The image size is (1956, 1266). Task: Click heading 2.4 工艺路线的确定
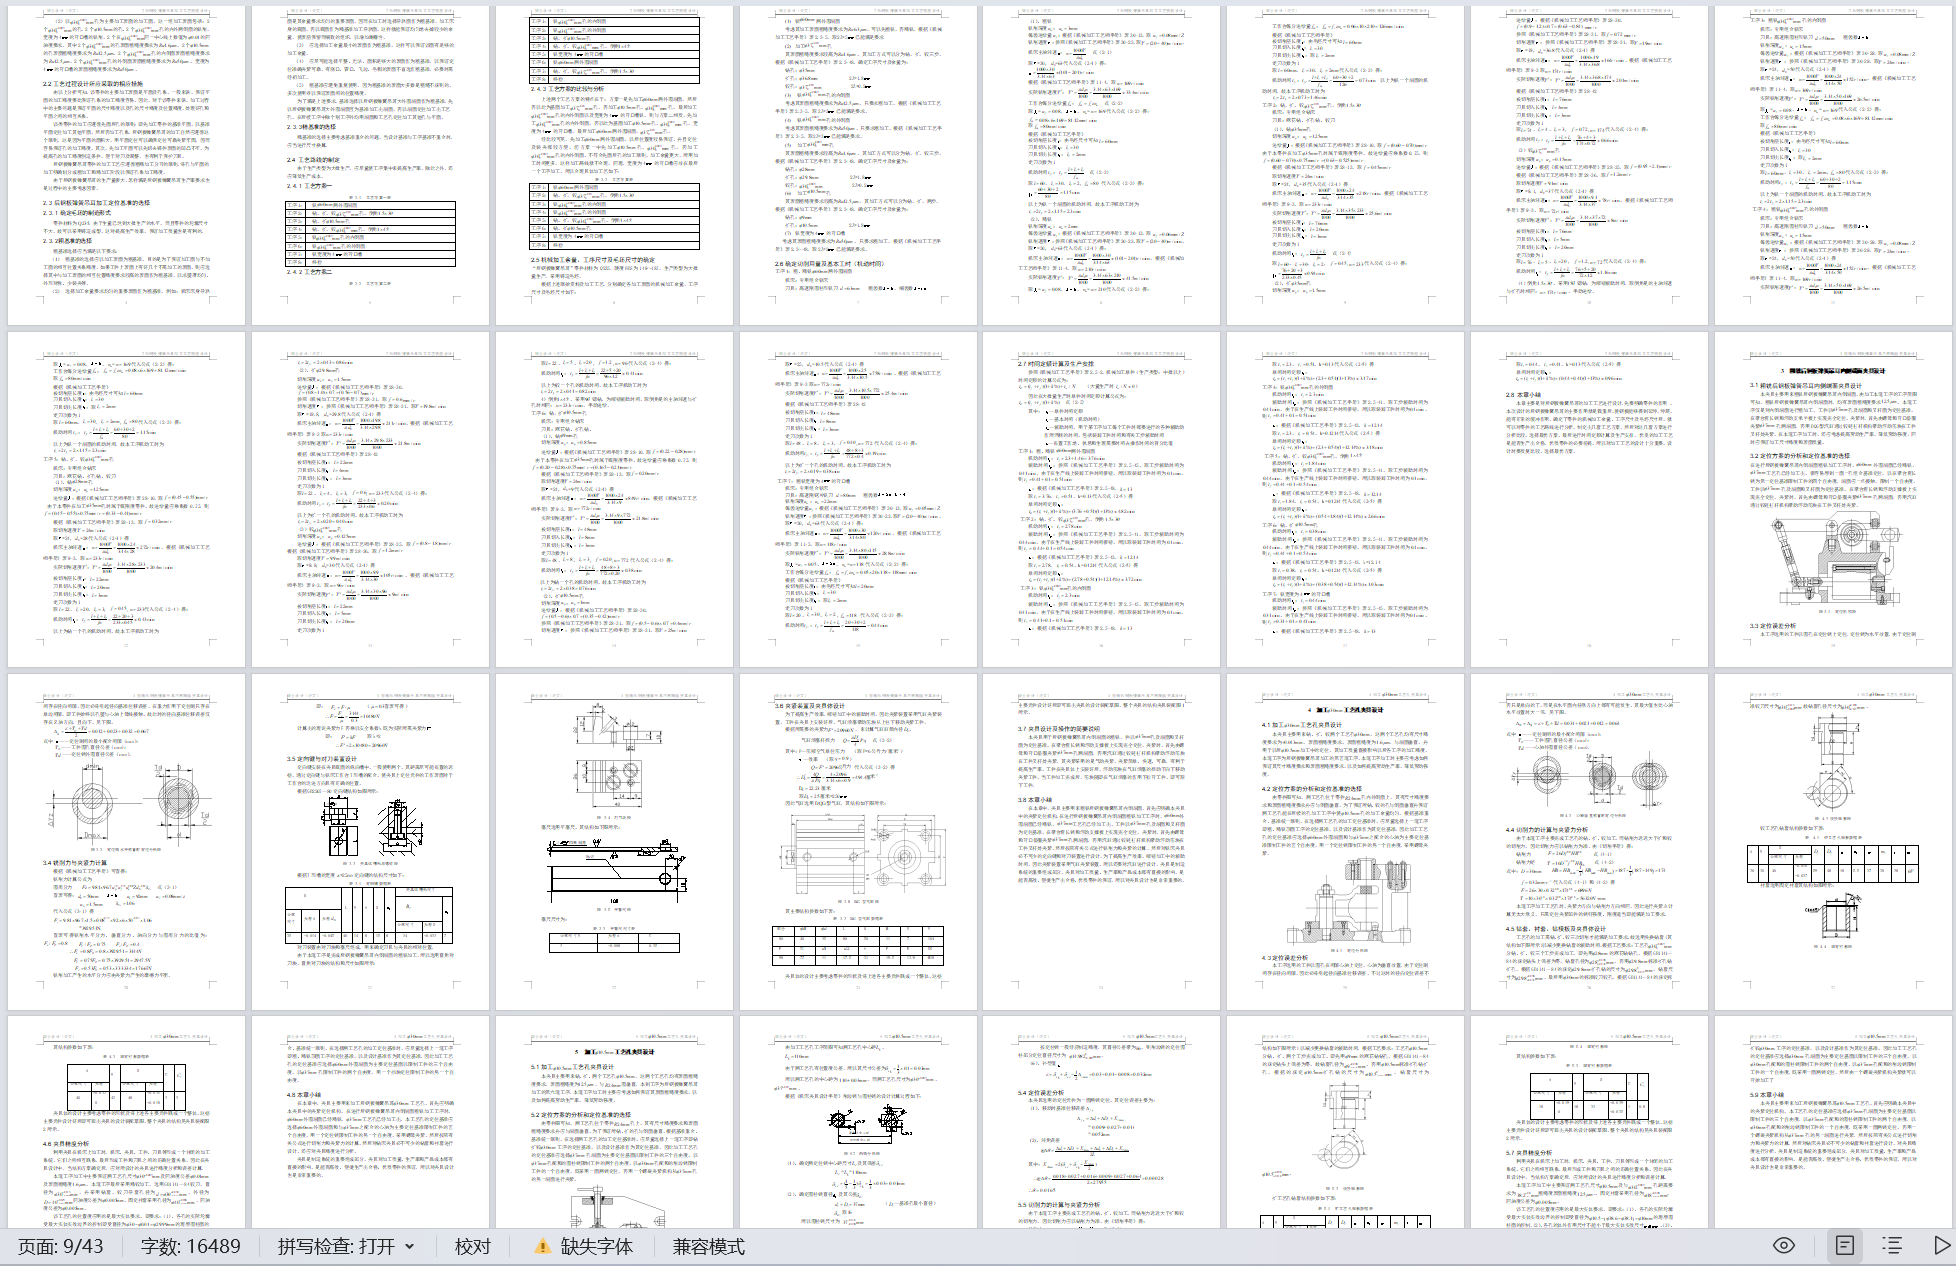(x=313, y=160)
